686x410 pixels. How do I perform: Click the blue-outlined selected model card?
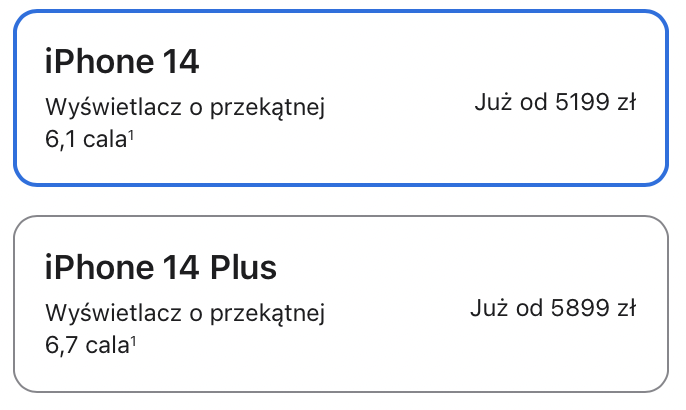click(341, 98)
